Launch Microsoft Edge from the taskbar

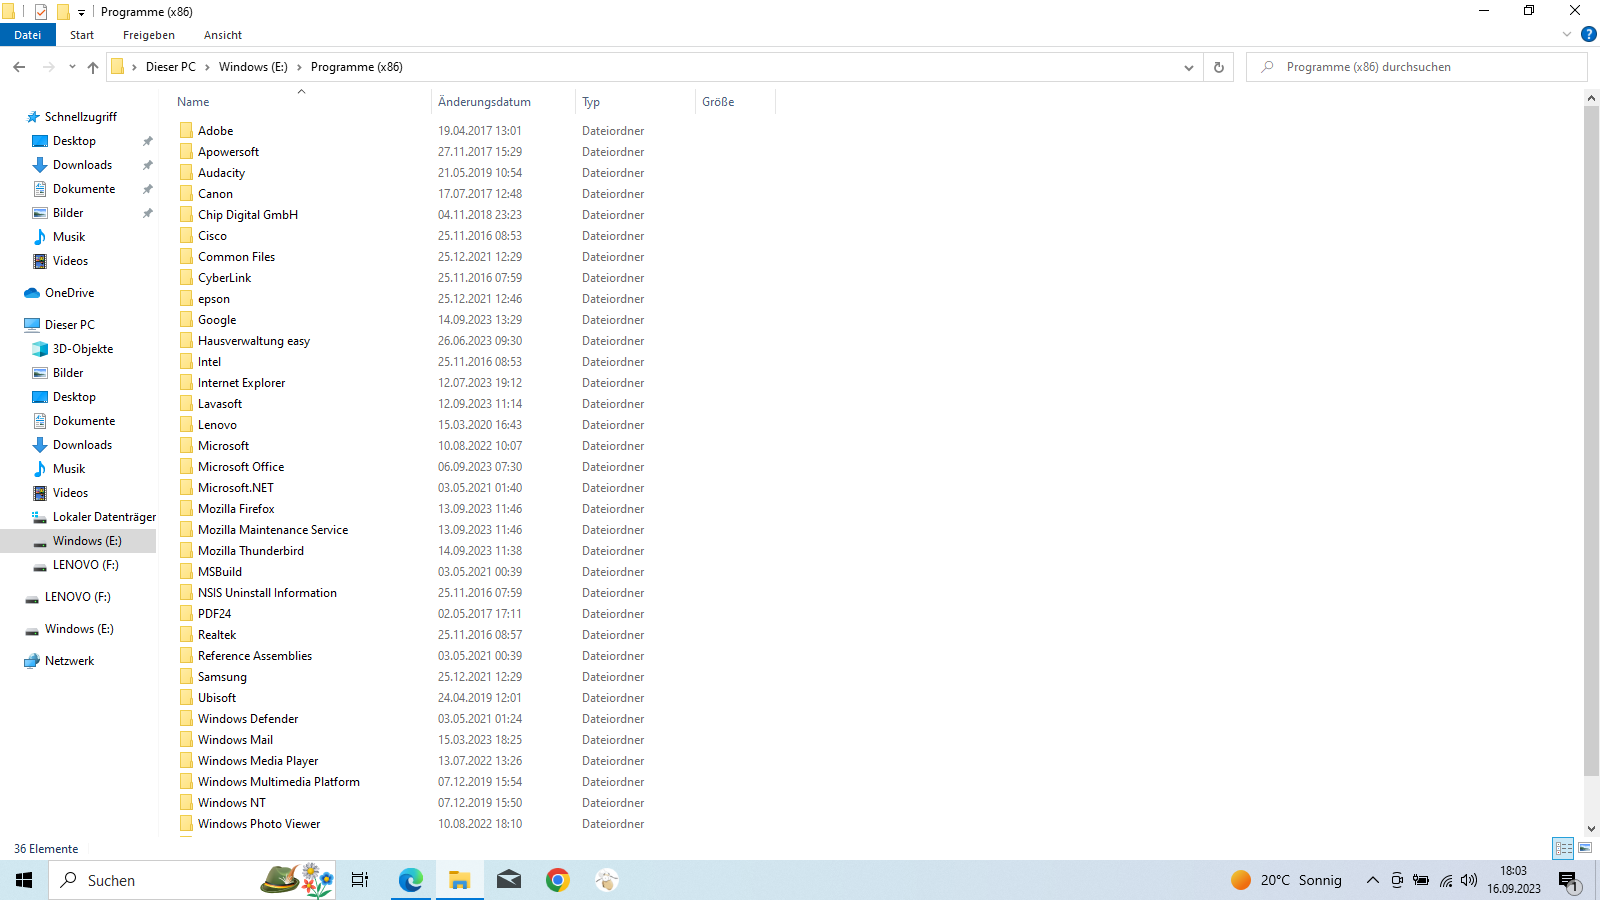tap(410, 880)
